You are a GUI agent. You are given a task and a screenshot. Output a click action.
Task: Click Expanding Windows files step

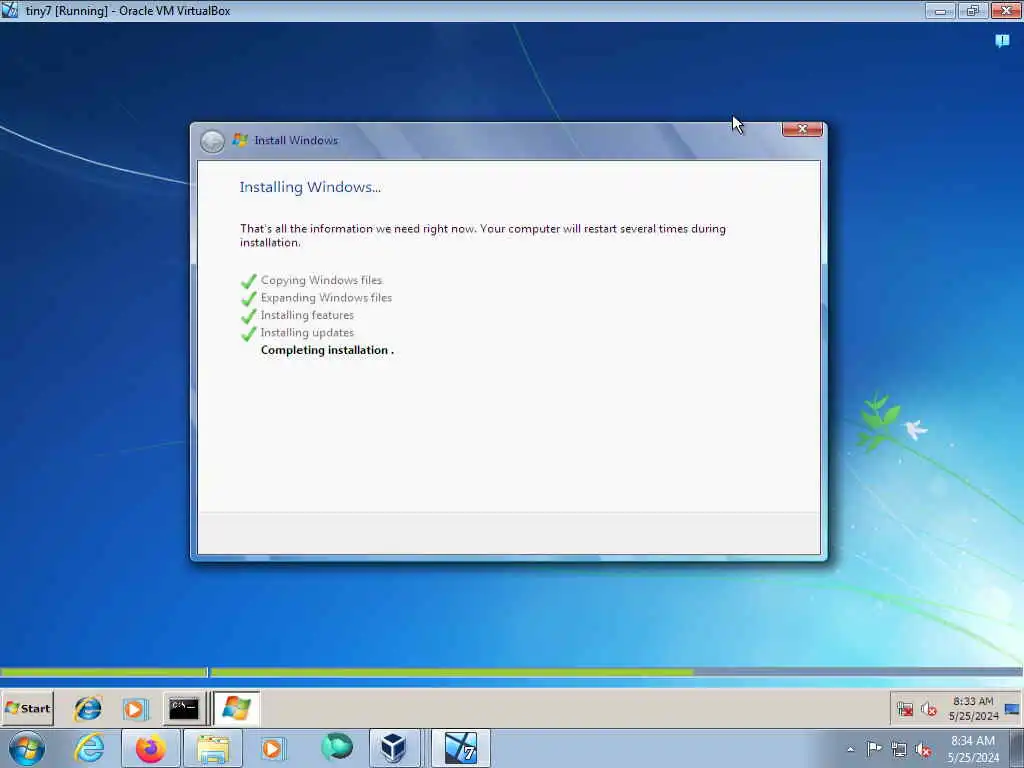pos(326,298)
